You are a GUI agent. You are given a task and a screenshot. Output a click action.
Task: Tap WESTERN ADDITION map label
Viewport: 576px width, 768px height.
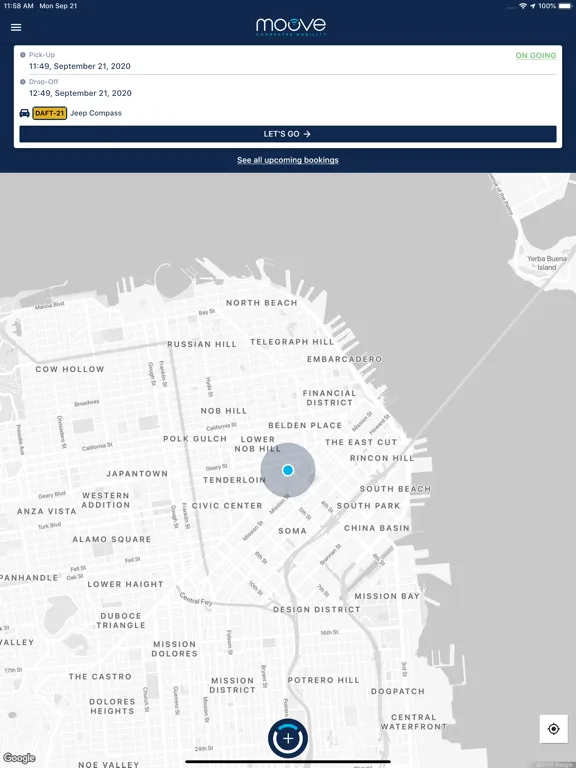click(106, 500)
